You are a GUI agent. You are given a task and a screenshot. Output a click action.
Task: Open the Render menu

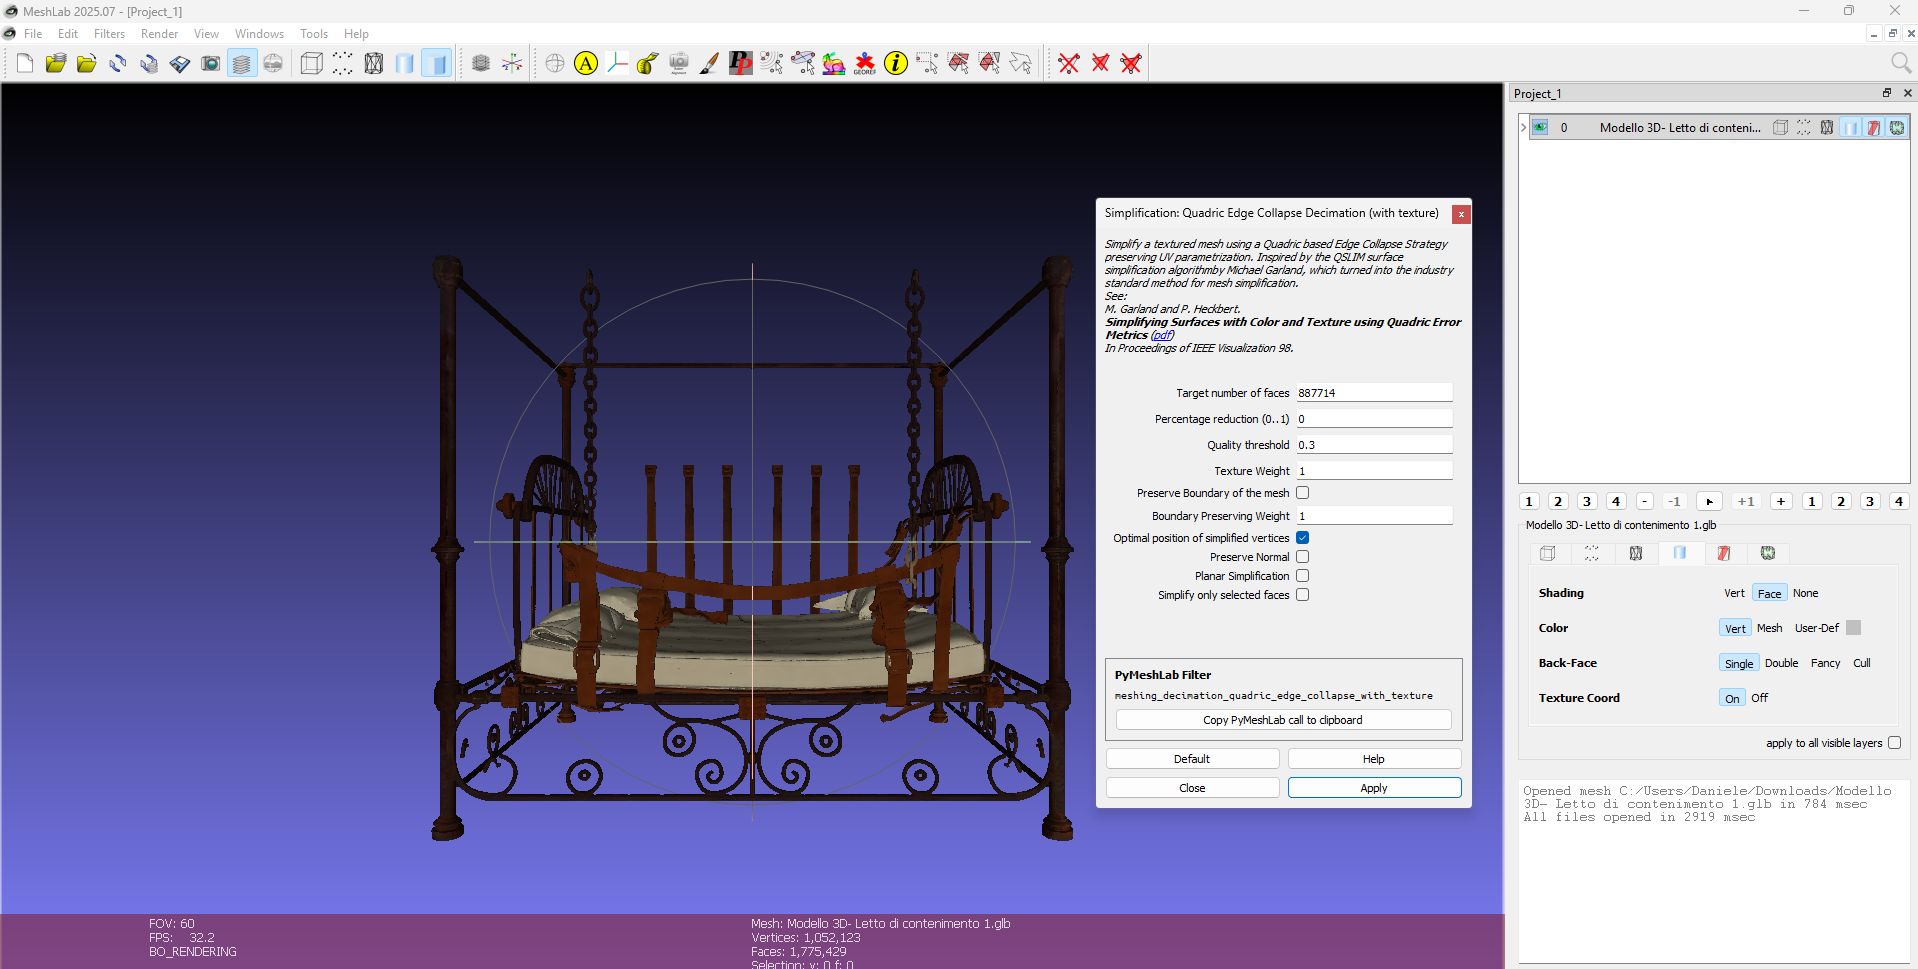pyautogui.click(x=159, y=34)
